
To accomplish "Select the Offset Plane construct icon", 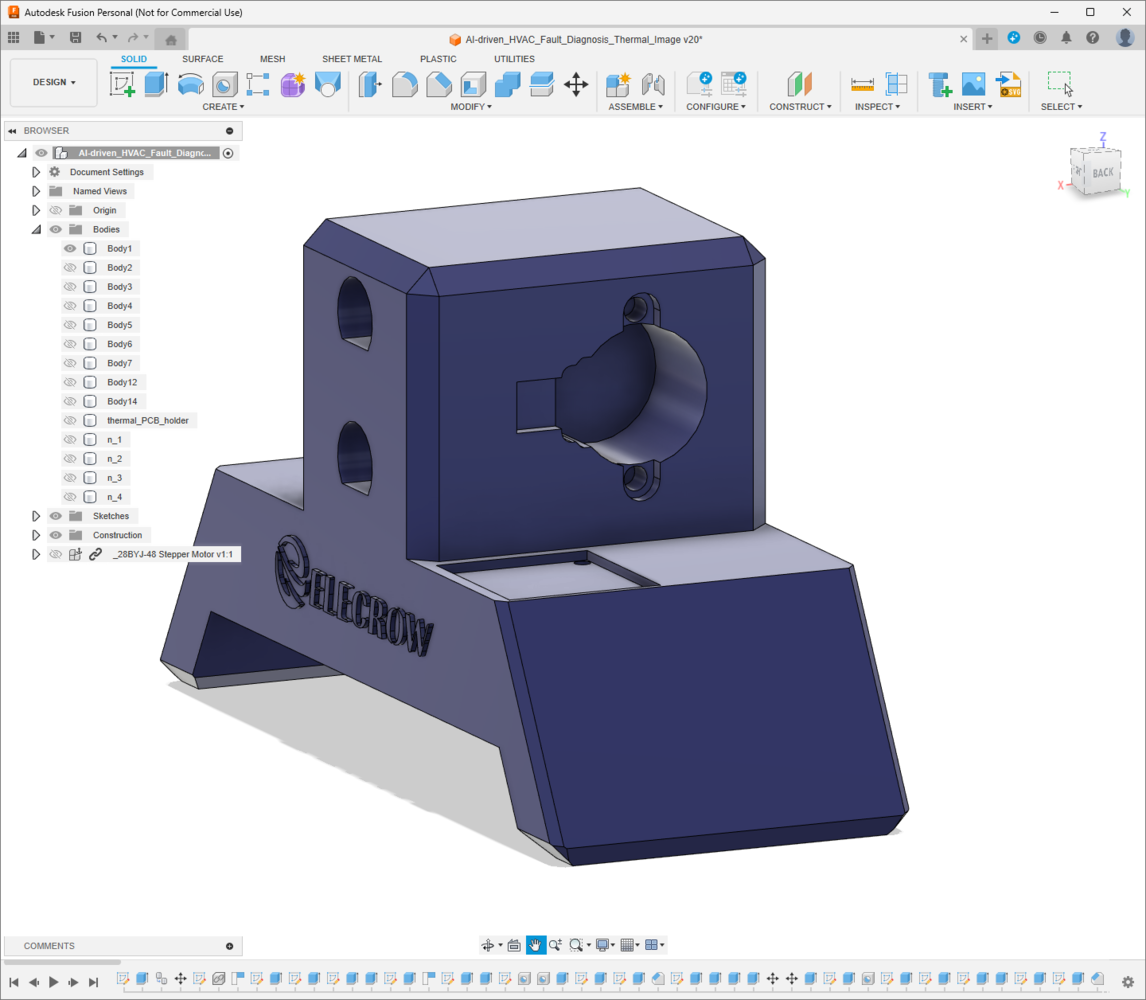I will 800,84.
